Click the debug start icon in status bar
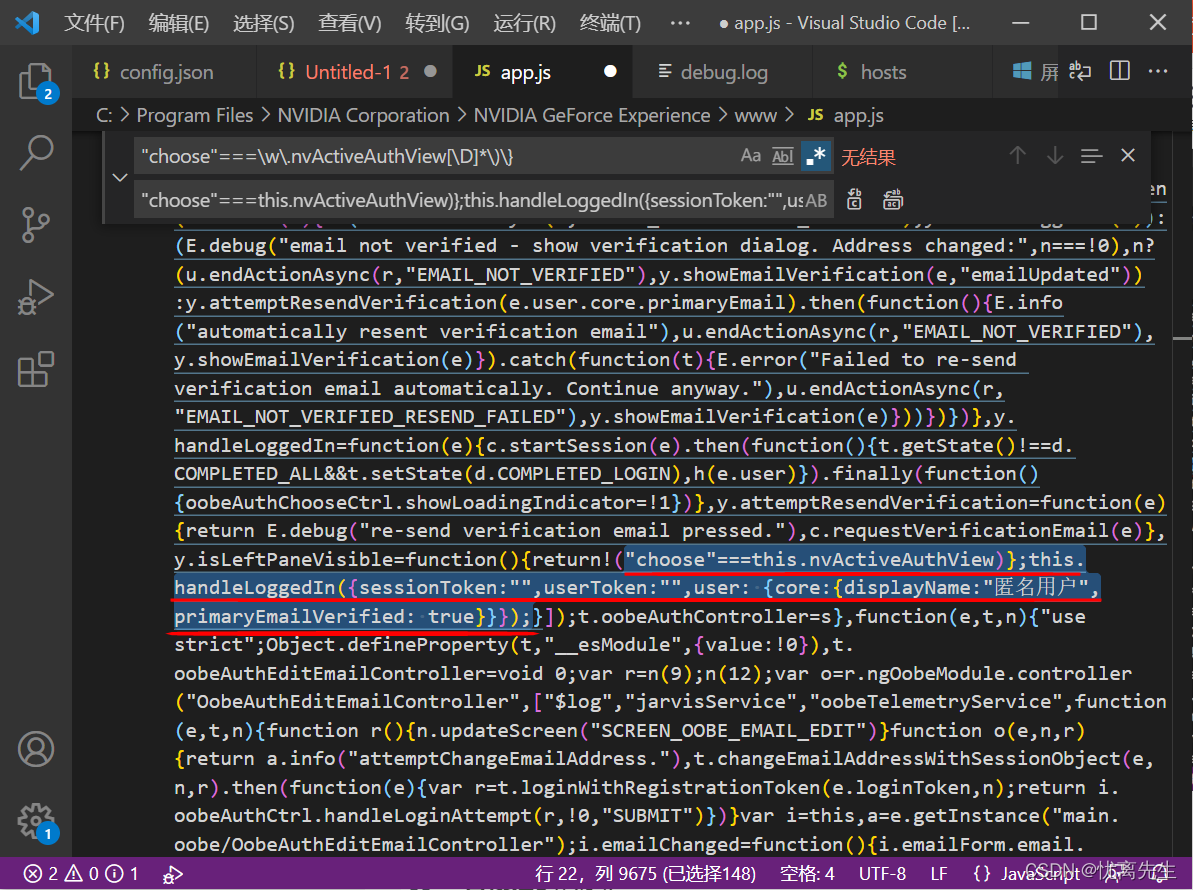Viewport: 1193px width, 890px height. tap(173, 875)
